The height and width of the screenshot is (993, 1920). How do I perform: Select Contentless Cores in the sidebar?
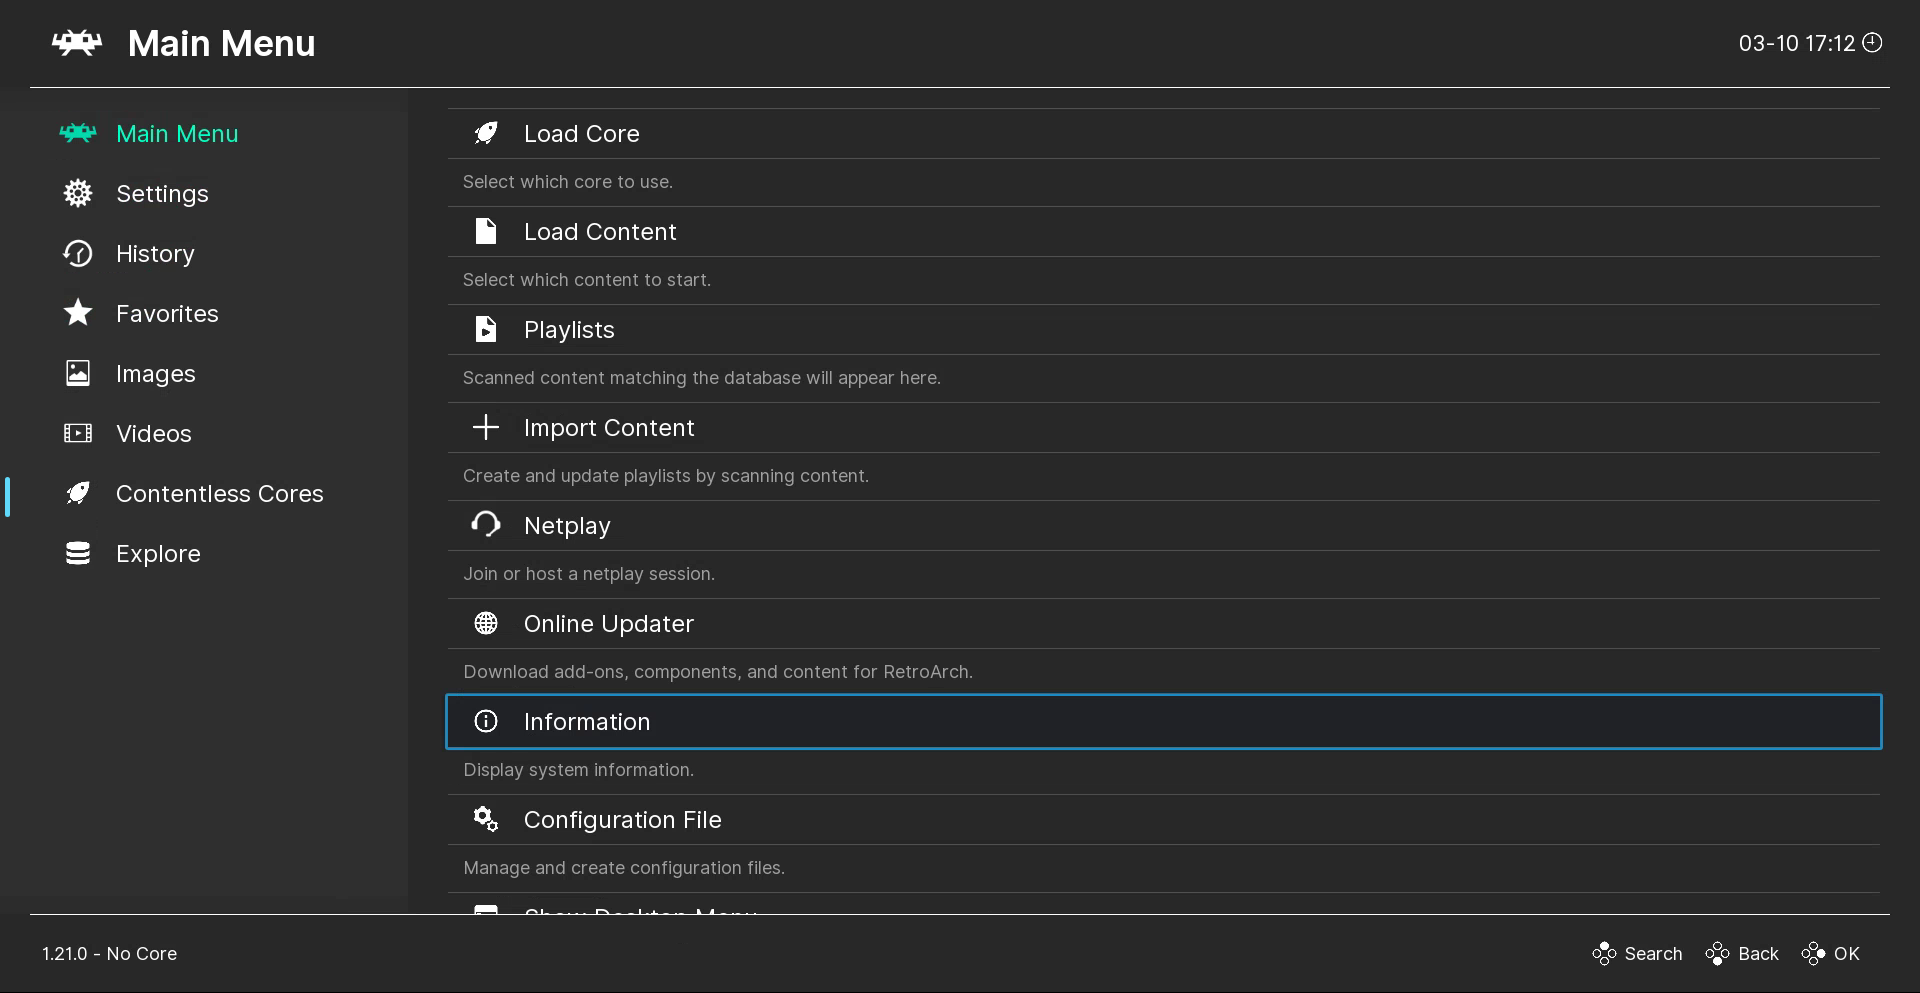[x=219, y=494]
